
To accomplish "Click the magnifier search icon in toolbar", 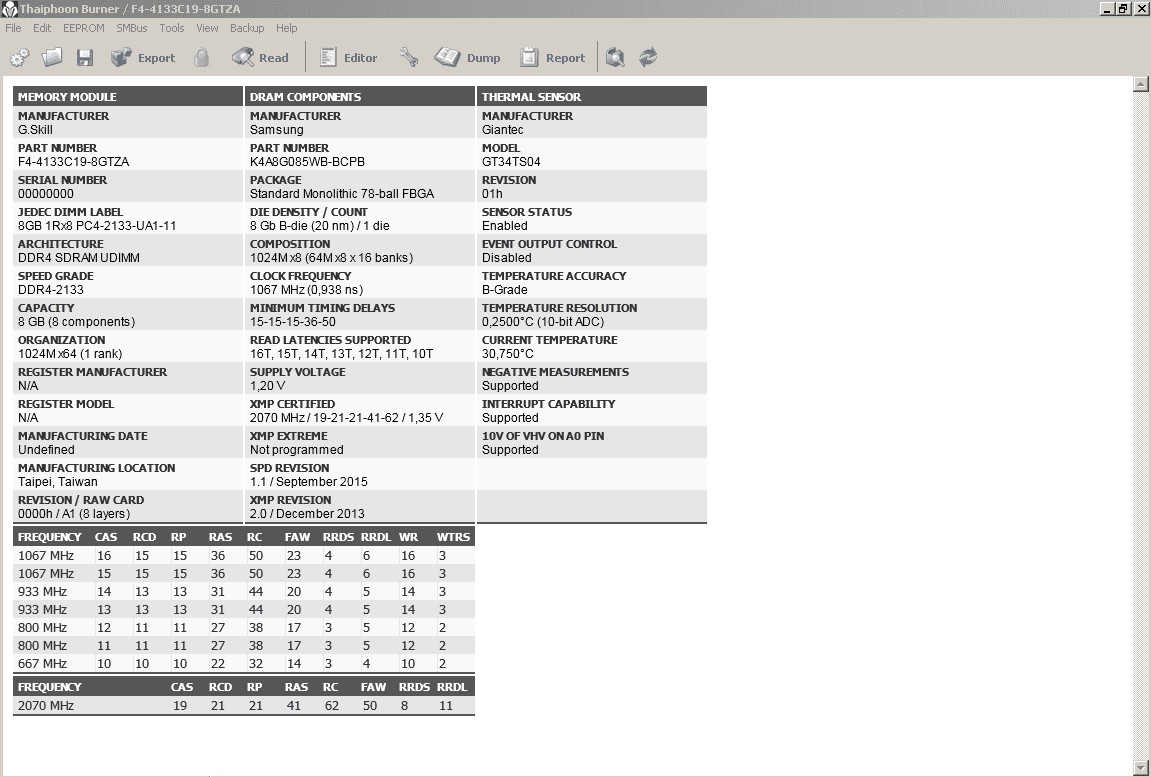I will pyautogui.click(x=615, y=57).
